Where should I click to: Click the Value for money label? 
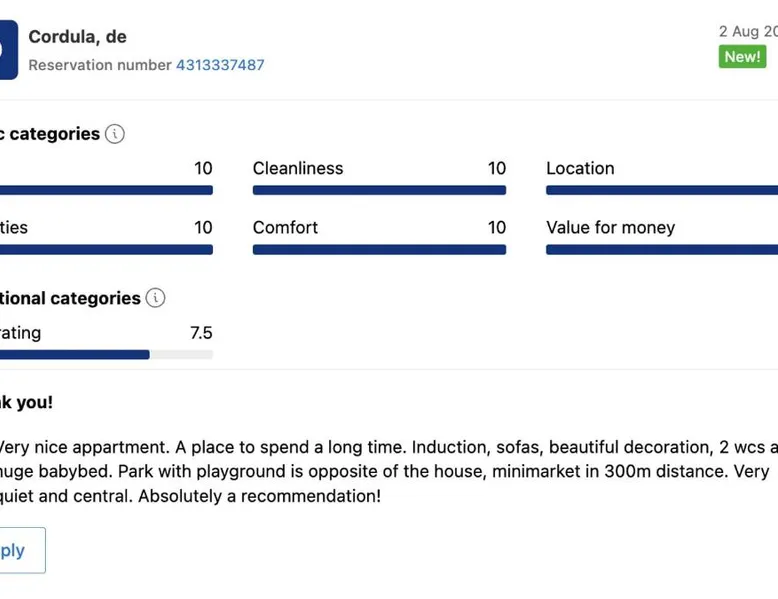tap(610, 227)
